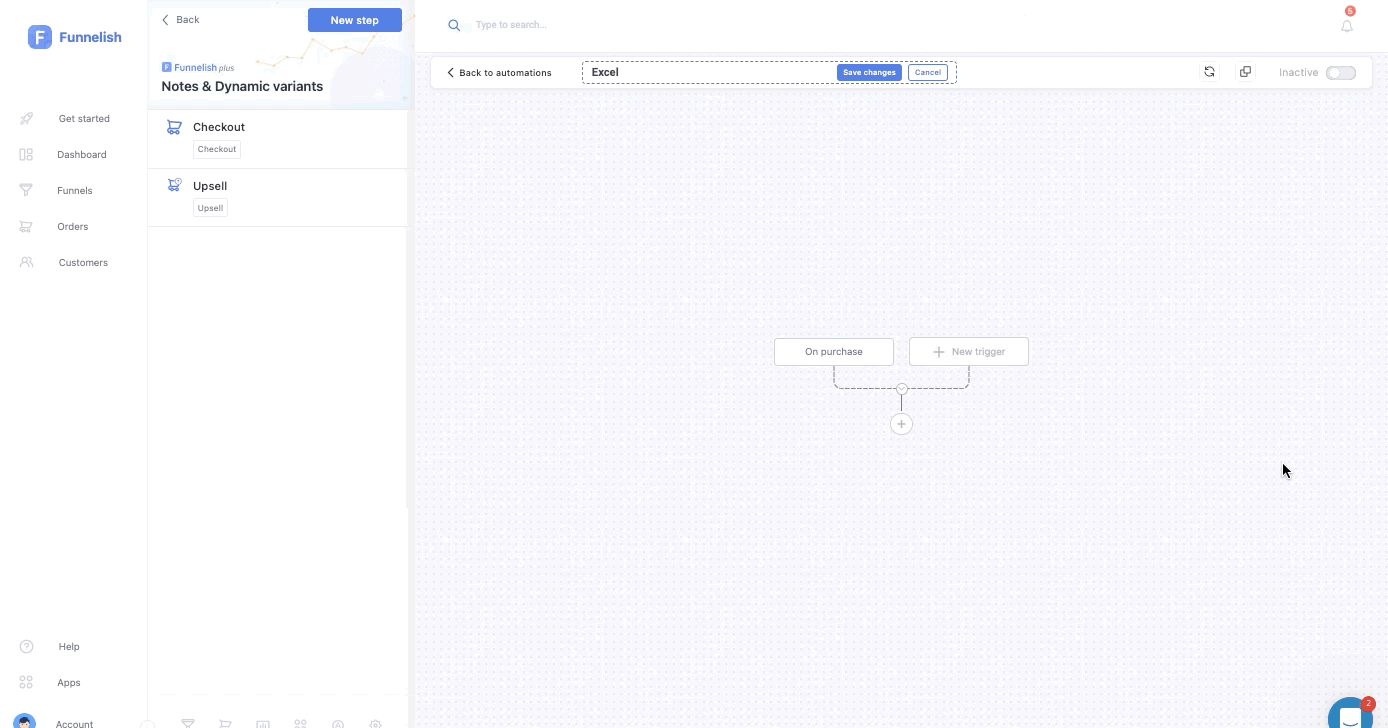
Task: Open the notifications bell
Action: tap(1347, 26)
